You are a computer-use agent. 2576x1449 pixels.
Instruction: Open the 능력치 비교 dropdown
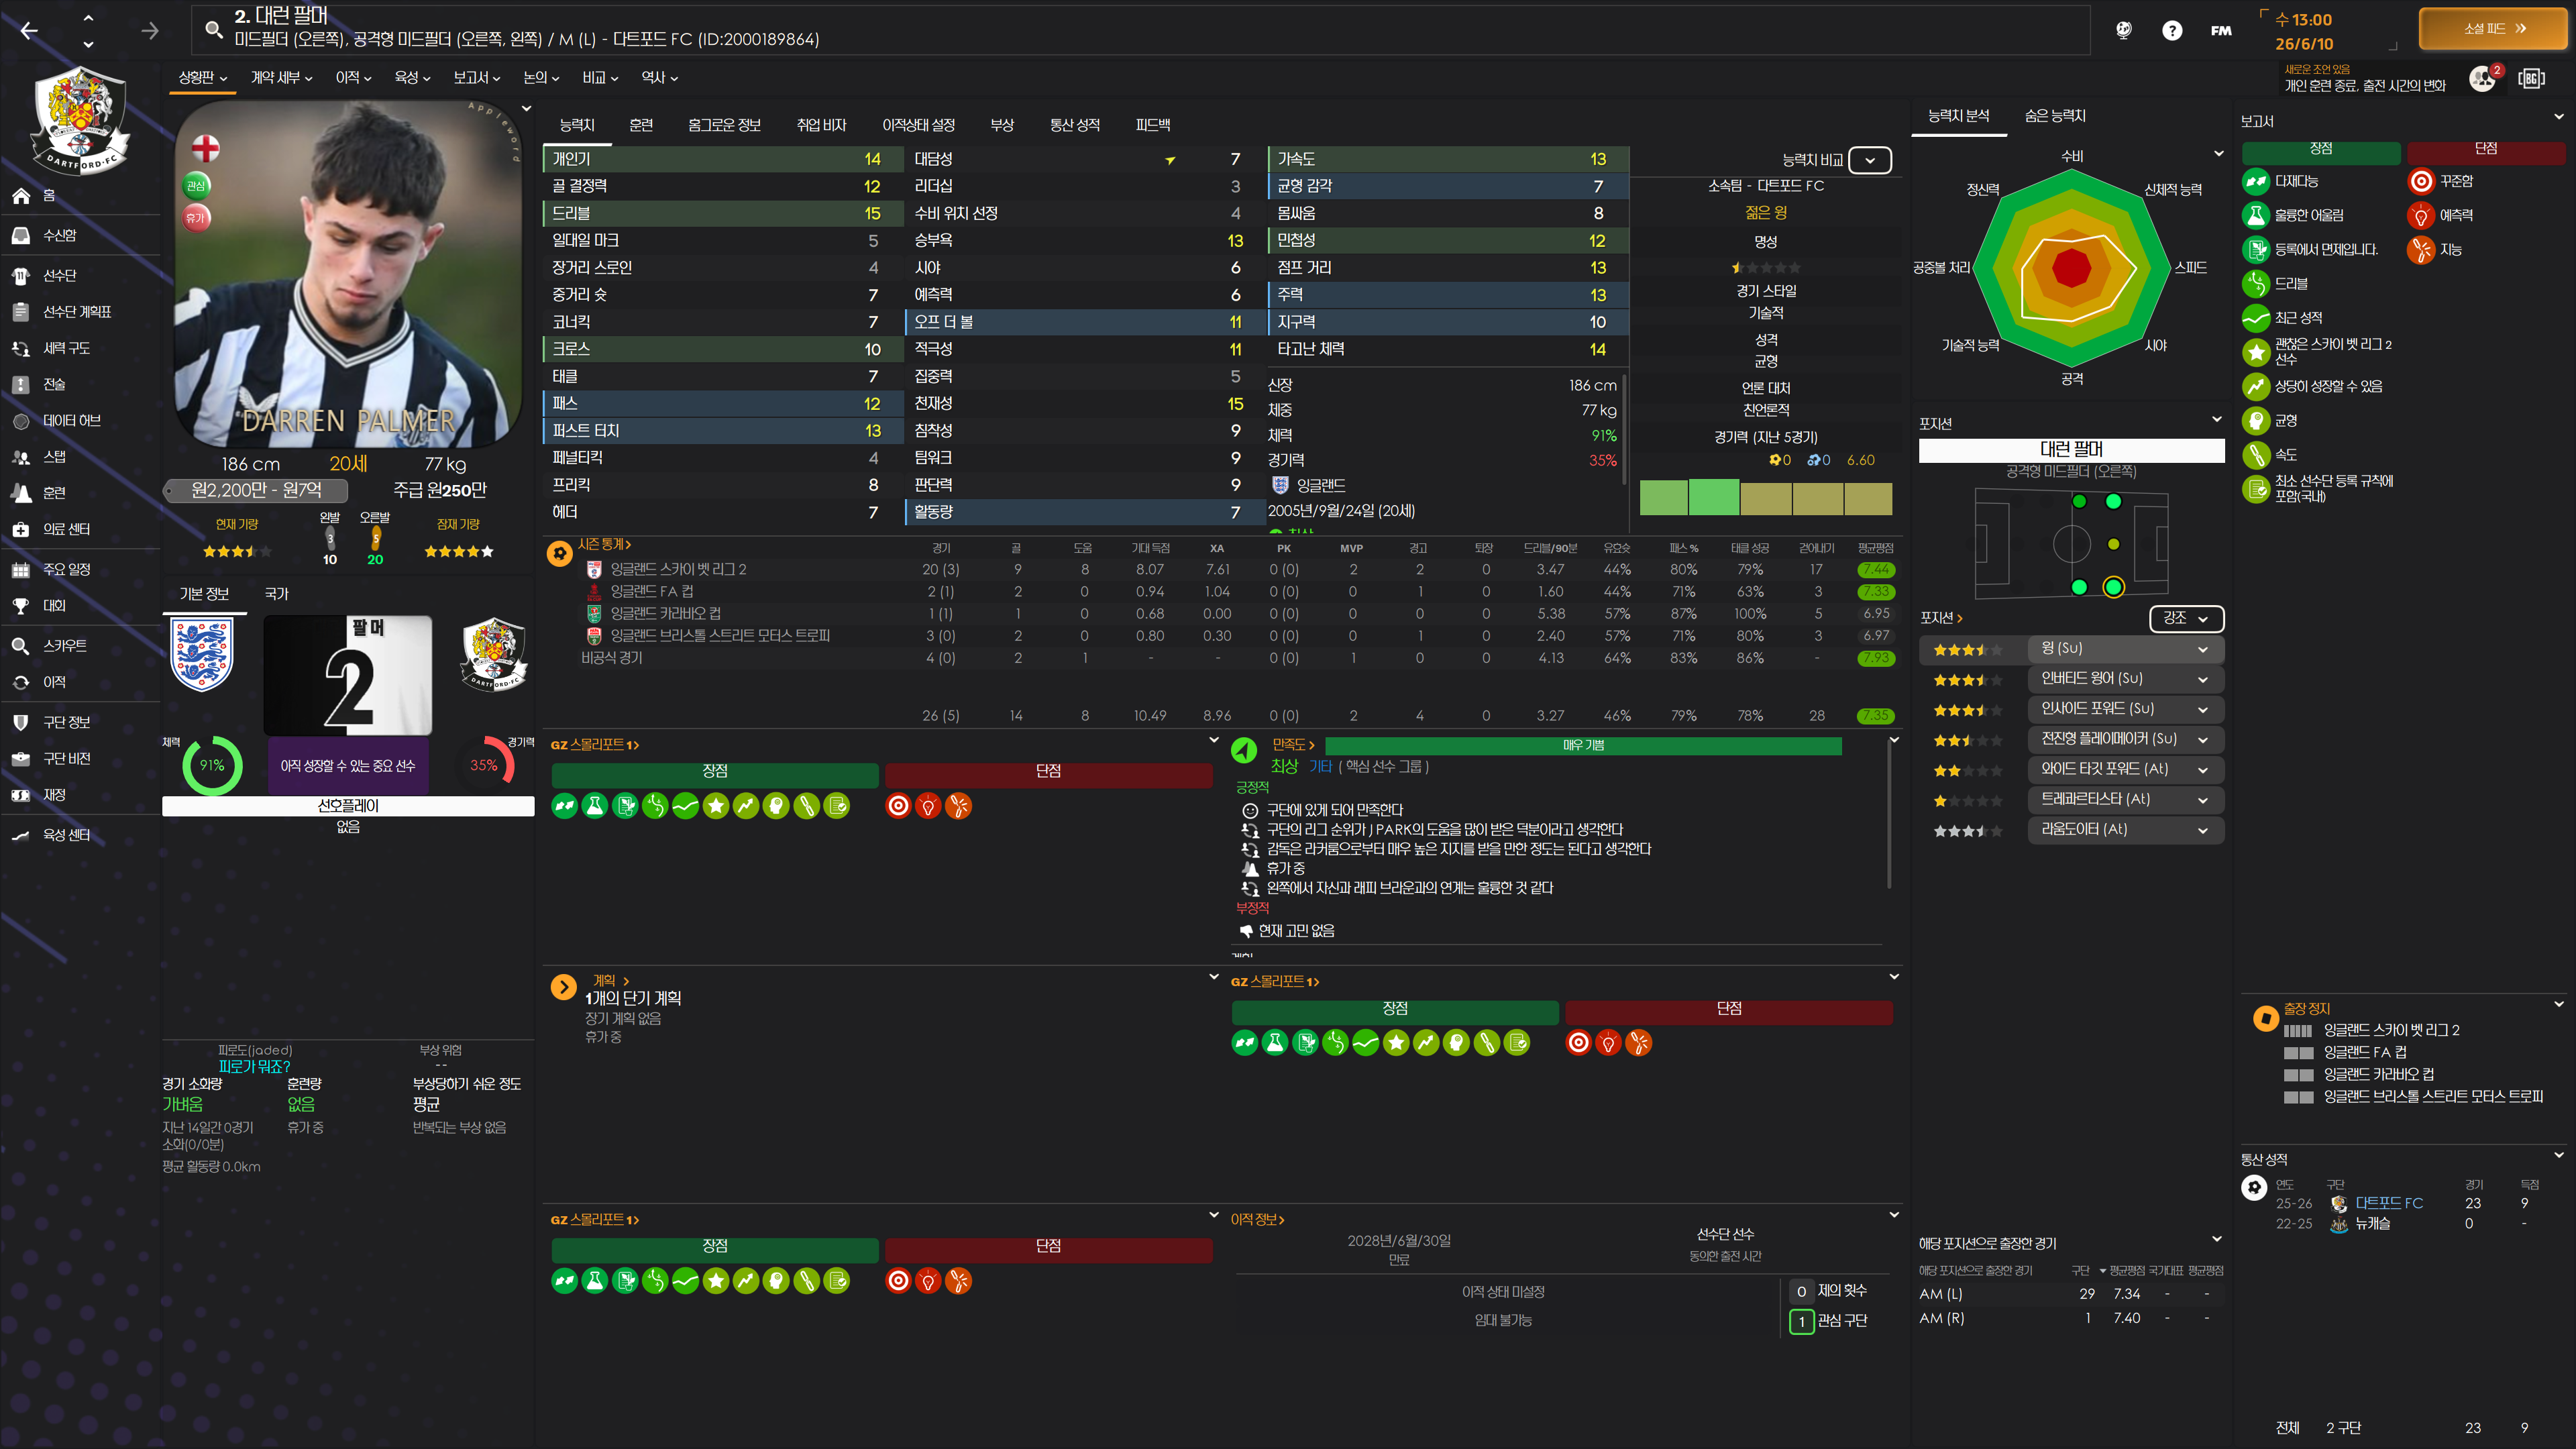[1869, 160]
